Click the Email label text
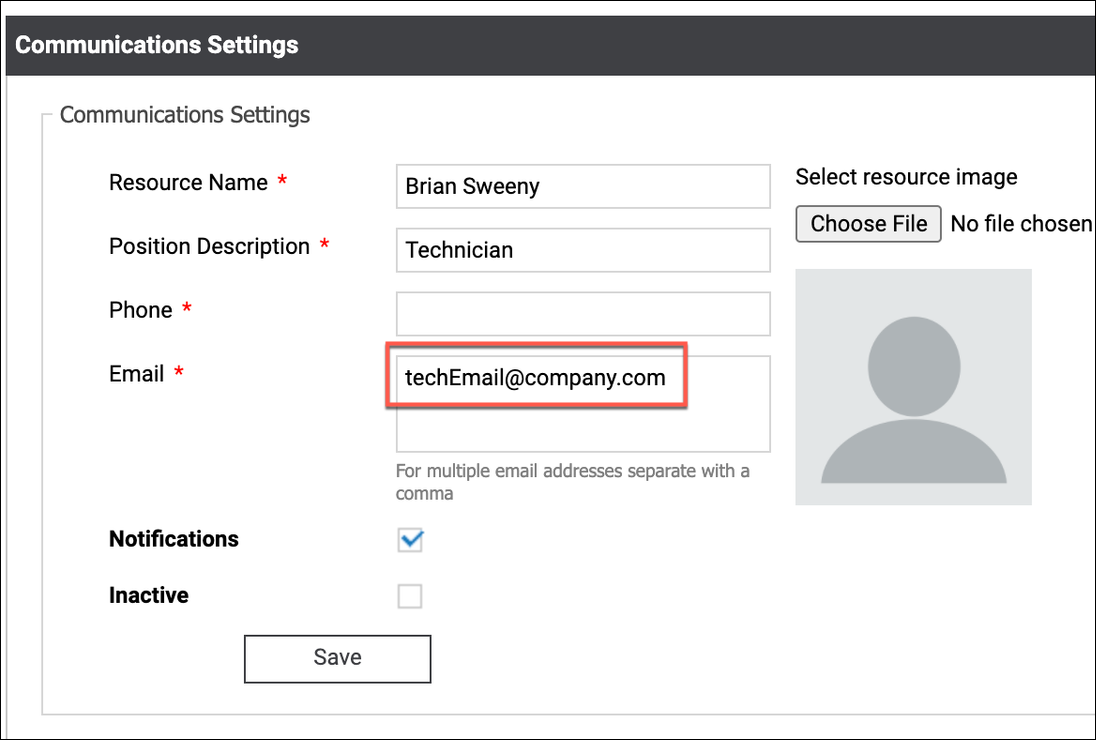This screenshot has height=740, width=1096. [137, 374]
